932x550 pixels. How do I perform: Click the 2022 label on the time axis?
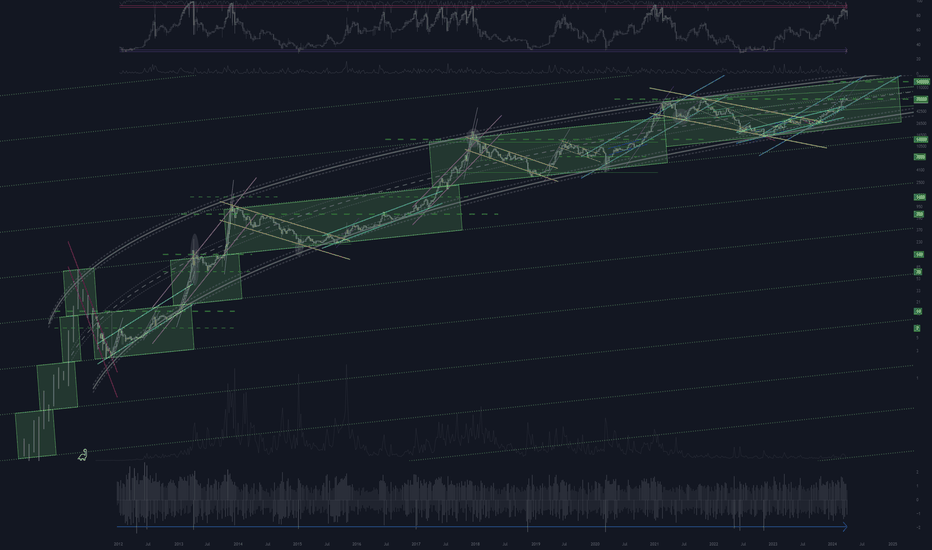click(713, 543)
